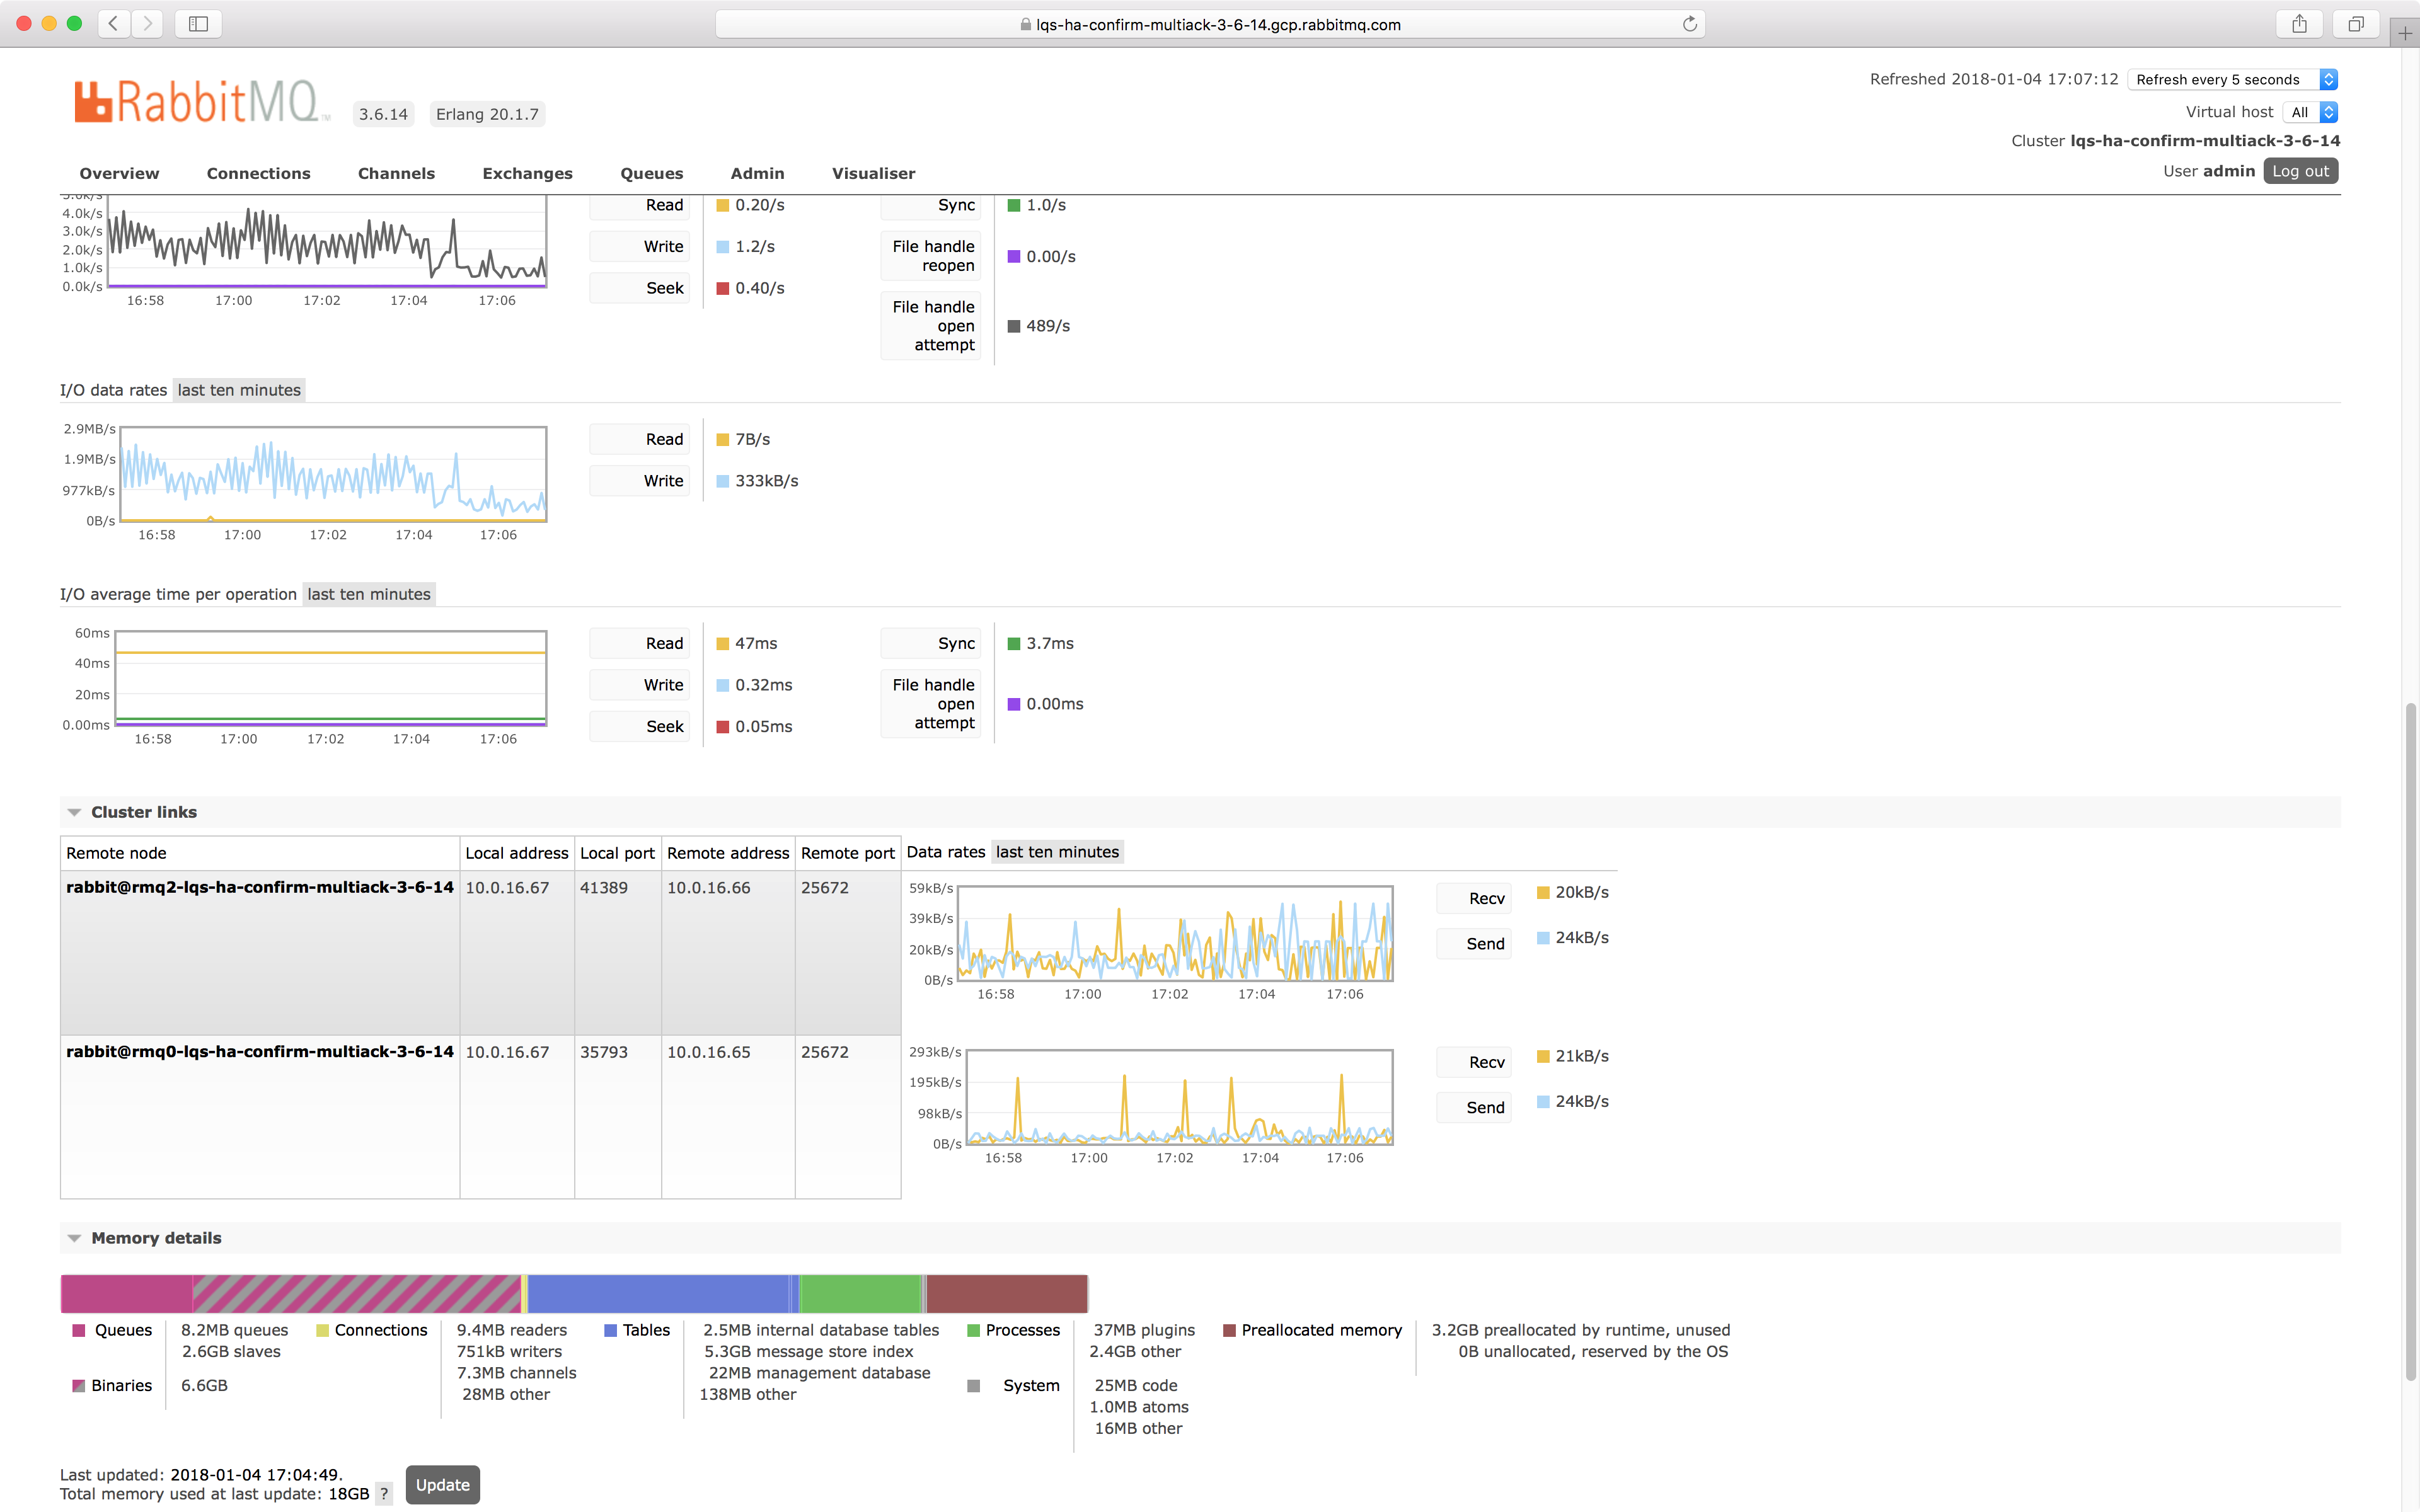Click the help question mark beside total memory
This screenshot has height=1512, width=2420.
click(x=385, y=1494)
